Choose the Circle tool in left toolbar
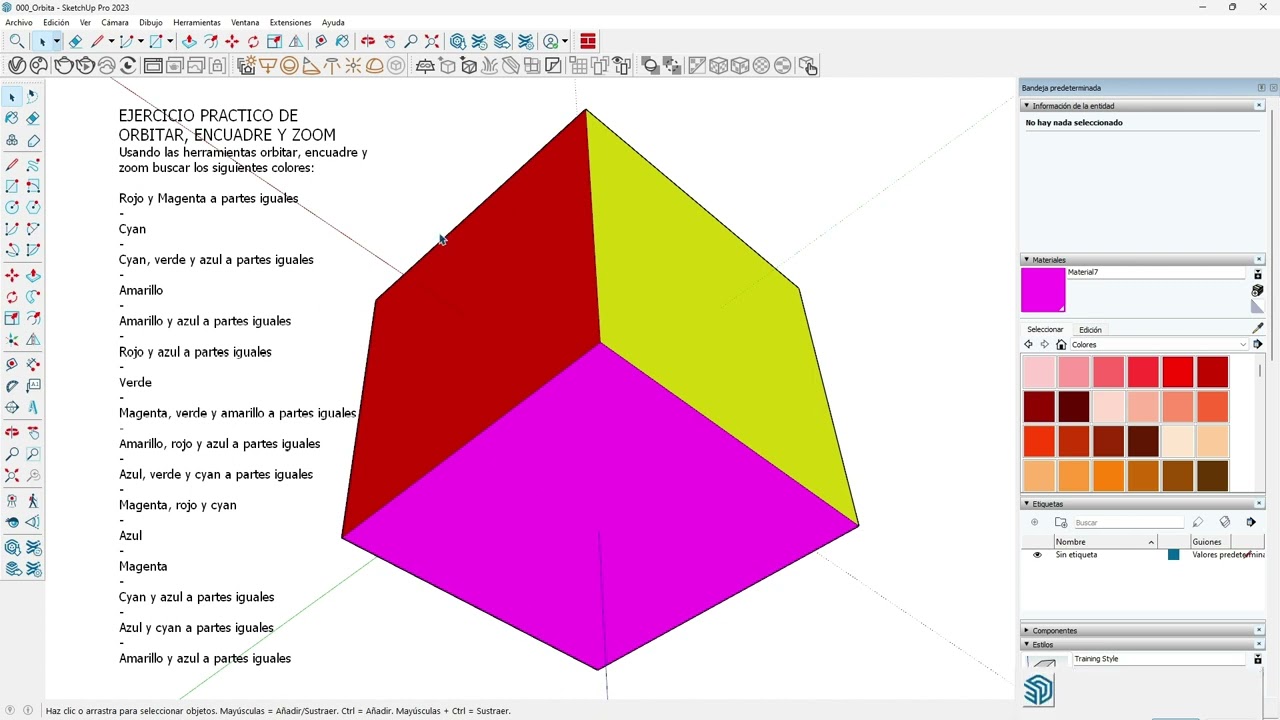This screenshot has height=720, width=1280. point(12,207)
